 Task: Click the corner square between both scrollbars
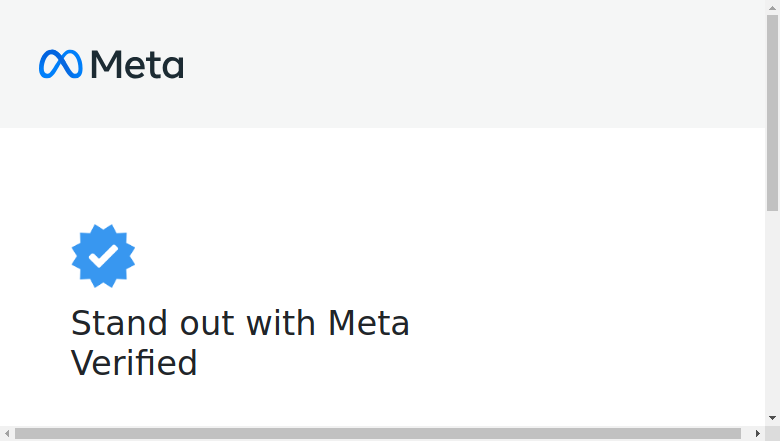point(772,434)
